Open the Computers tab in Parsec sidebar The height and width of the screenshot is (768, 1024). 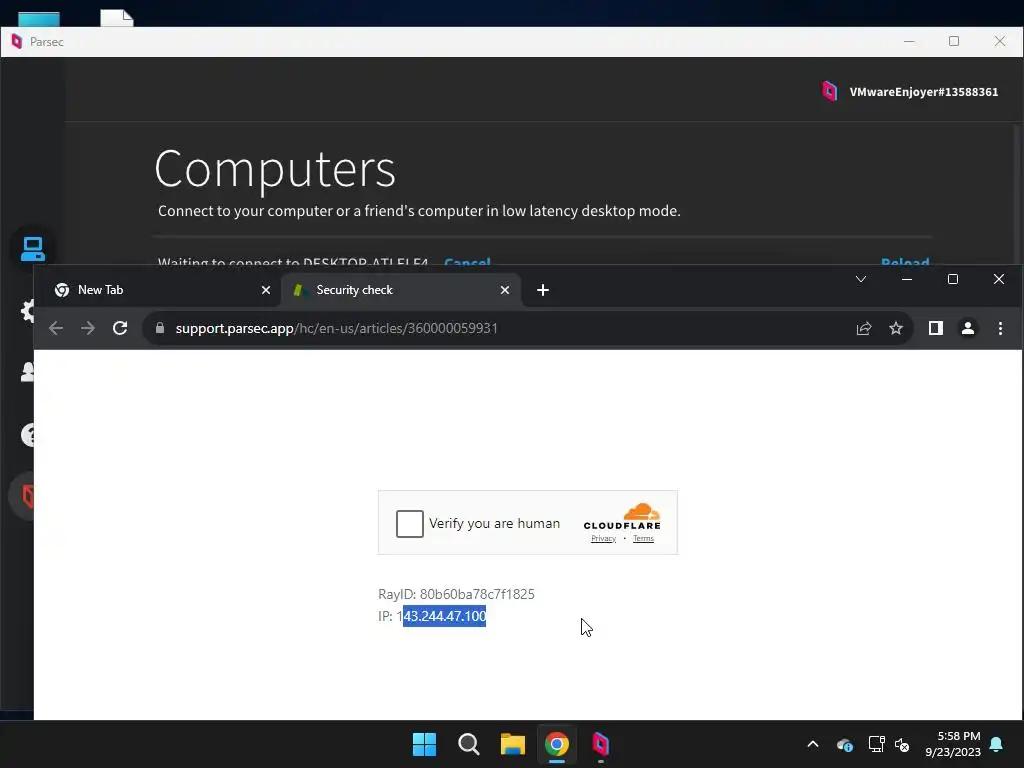[x=32, y=249]
